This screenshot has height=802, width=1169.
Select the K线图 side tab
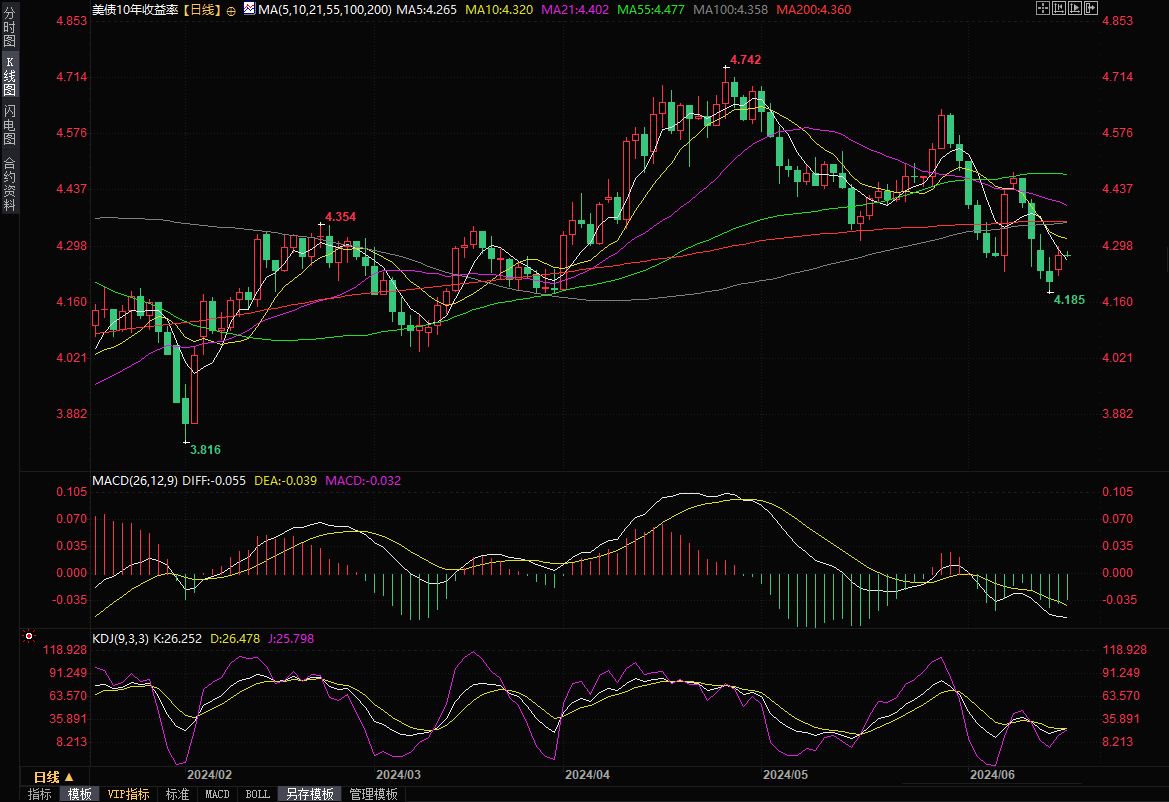10,76
